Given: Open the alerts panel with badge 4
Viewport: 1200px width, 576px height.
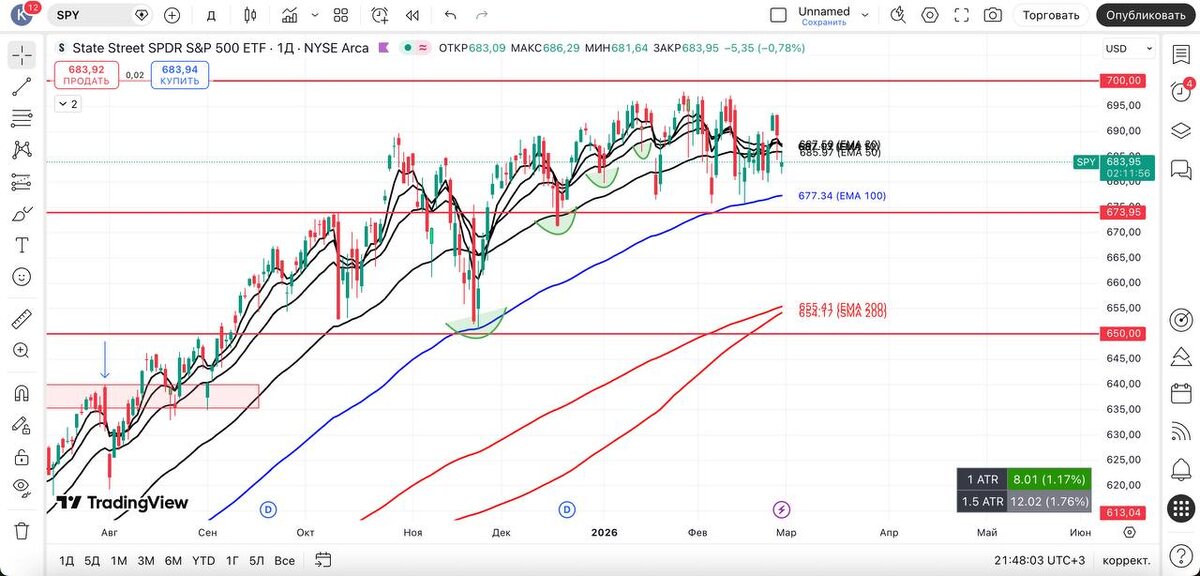Looking at the screenshot, I should pyautogui.click(x=1179, y=90).
